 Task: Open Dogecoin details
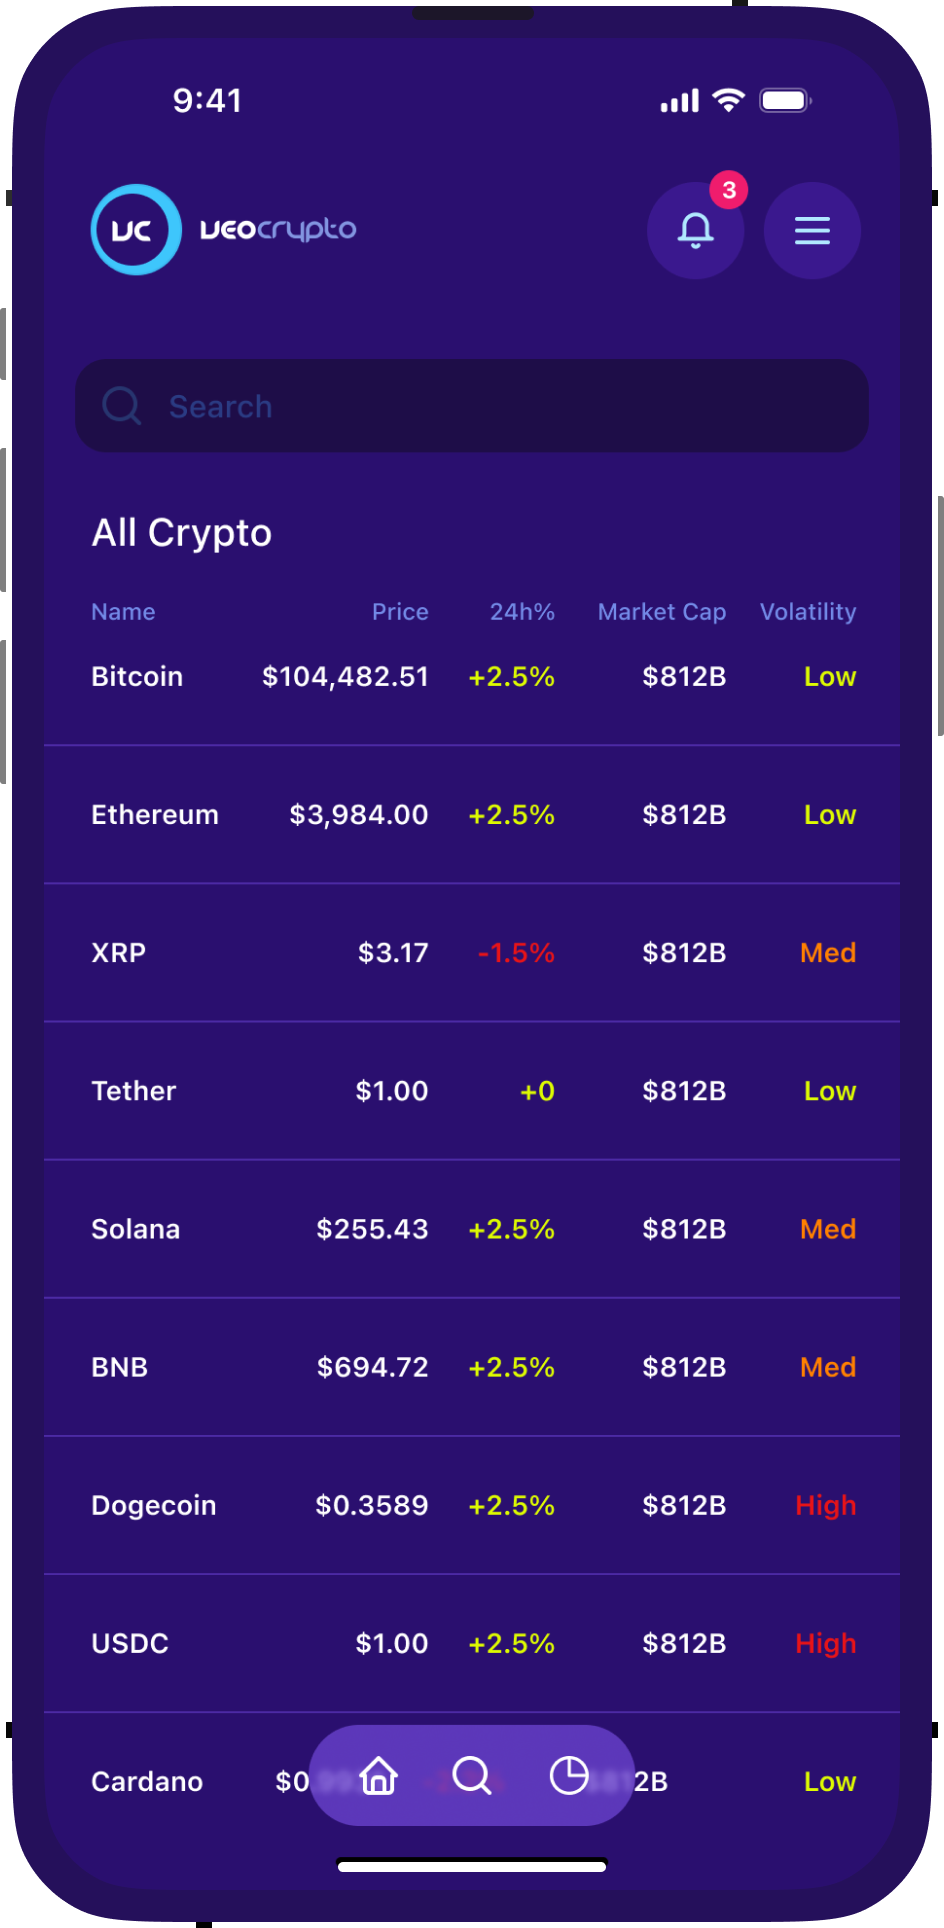click(x=154, y=1505)
